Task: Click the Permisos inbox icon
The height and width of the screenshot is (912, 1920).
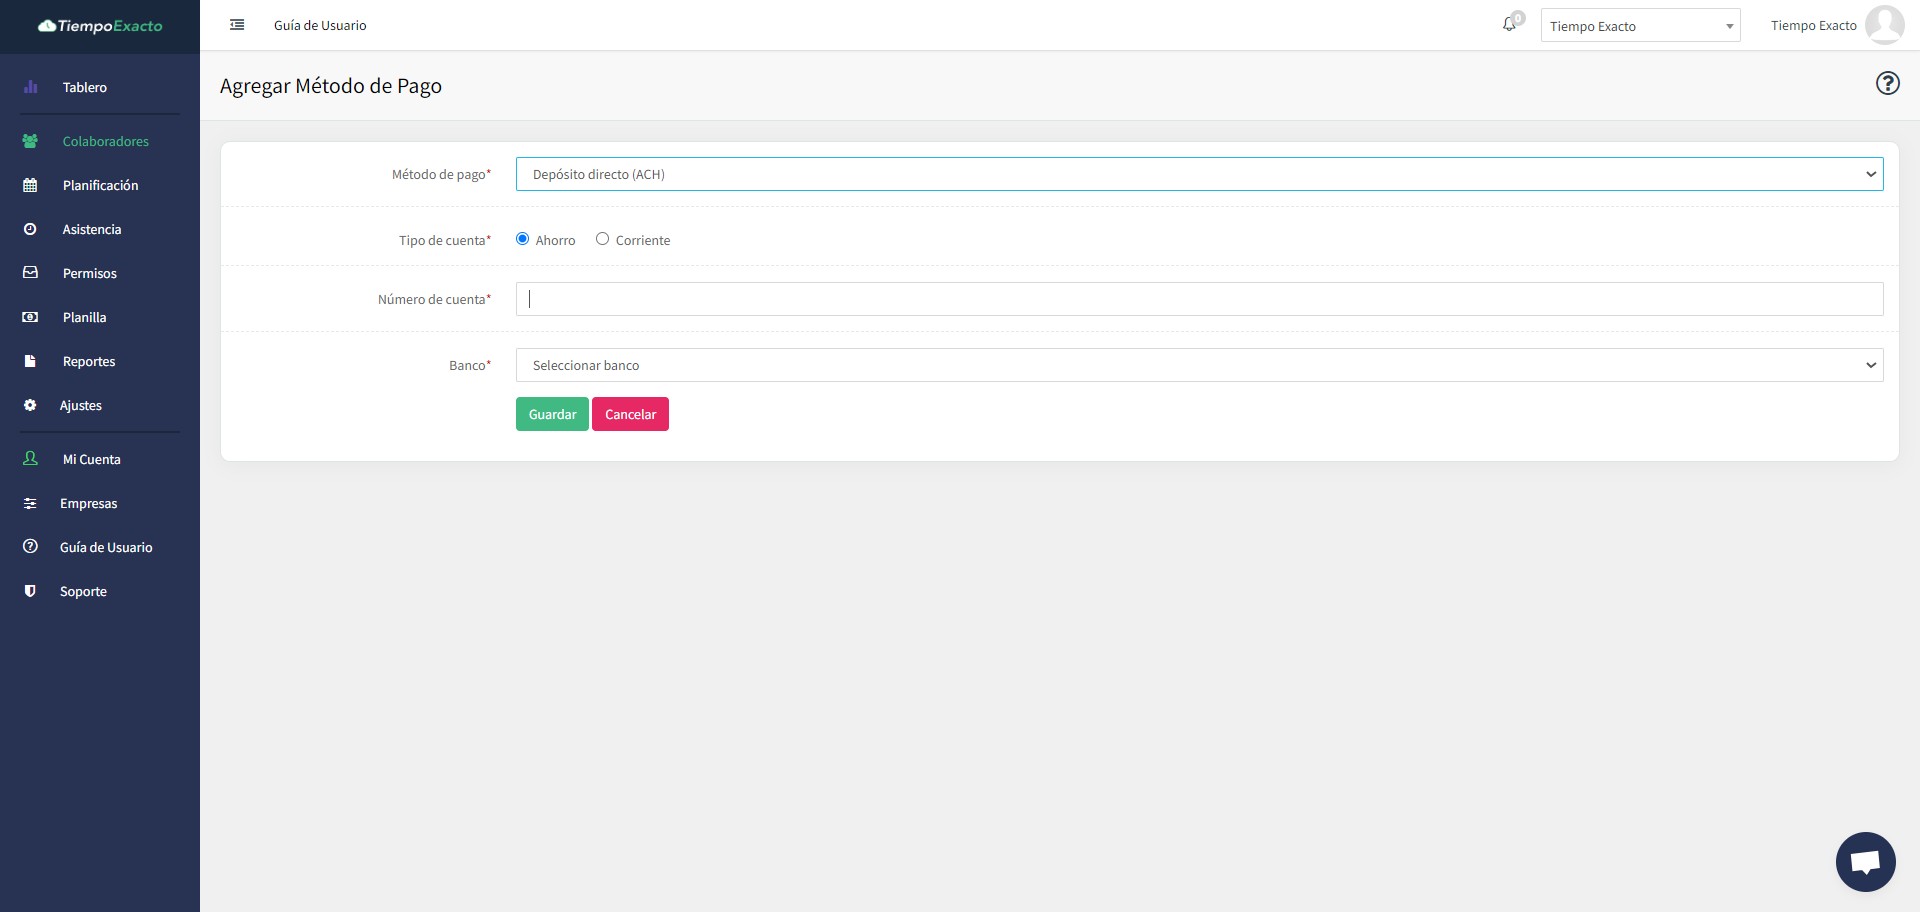Action: pos(30,273)
